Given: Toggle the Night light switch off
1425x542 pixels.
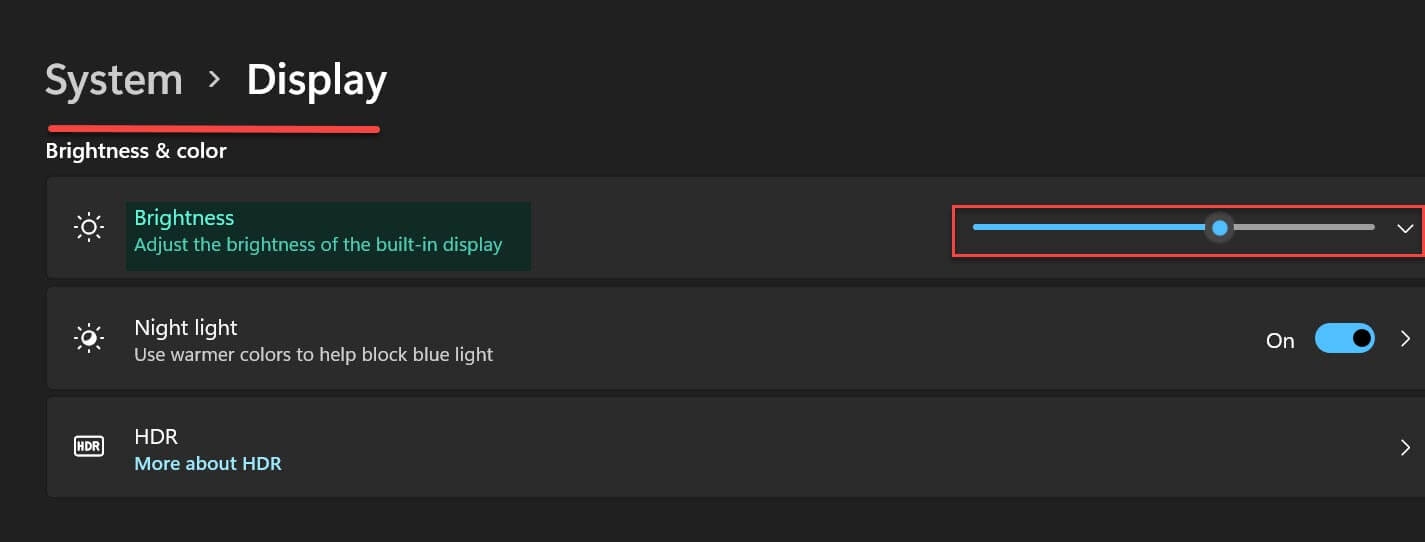Looking at the screenshot, I should click(x=1345, y=339).
